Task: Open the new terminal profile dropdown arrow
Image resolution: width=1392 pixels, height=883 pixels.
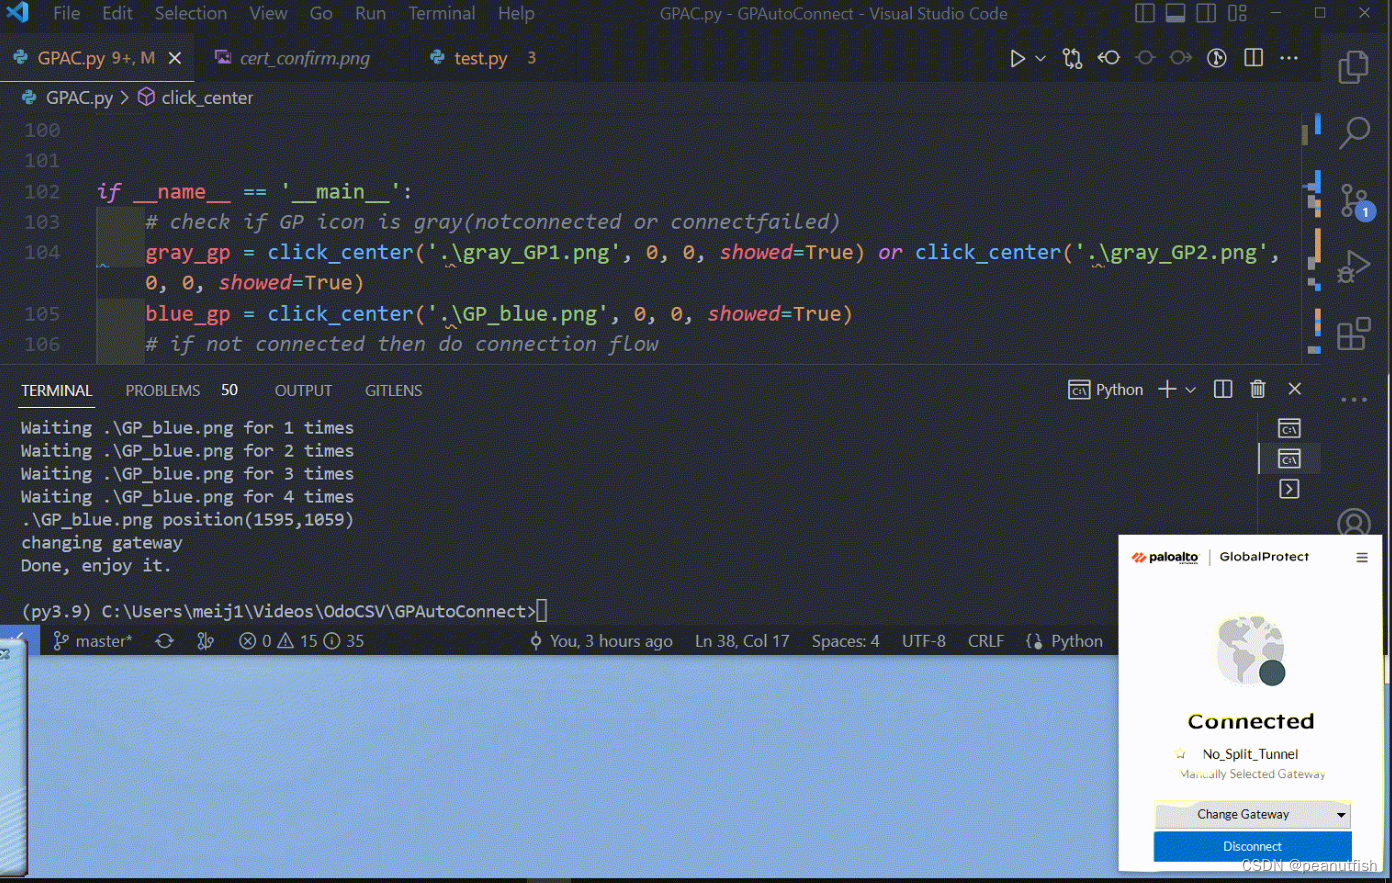Action: click(x=1190, y=389)
